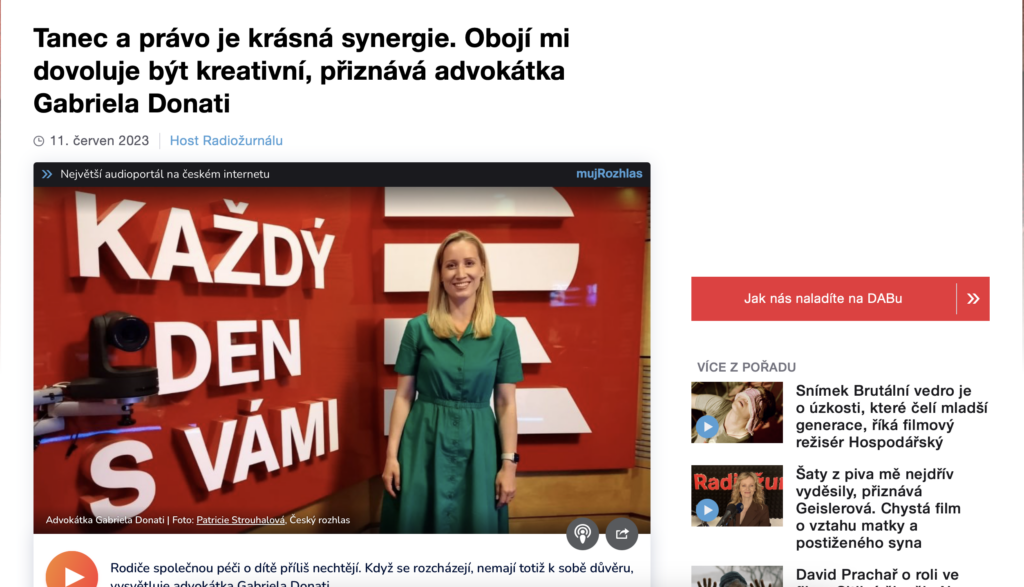Viewport: 1024px width, 587px height.
Task: Click the play icon on the Geislerová thumbnail
Action: coord(707,510)
